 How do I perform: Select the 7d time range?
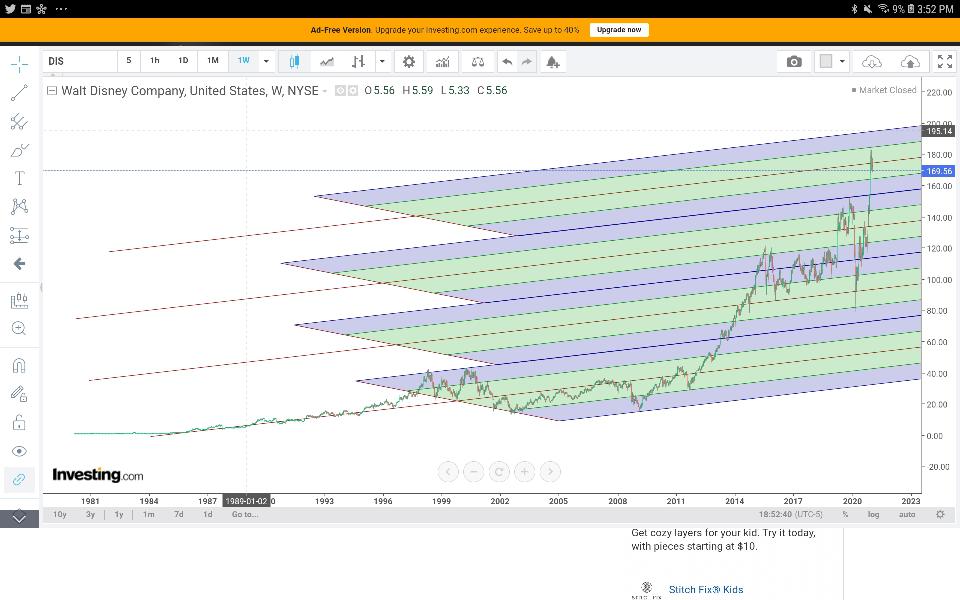pyautogui.click(x=179, y=514)
